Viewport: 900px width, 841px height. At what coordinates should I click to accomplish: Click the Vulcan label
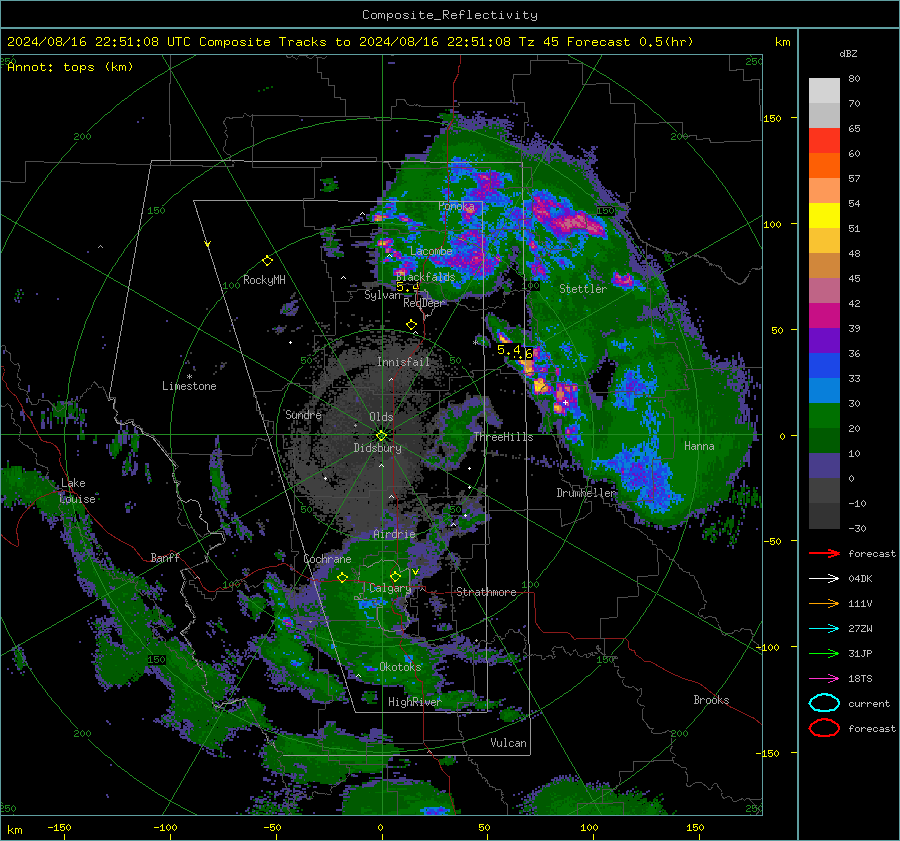[x=509, y=743]
